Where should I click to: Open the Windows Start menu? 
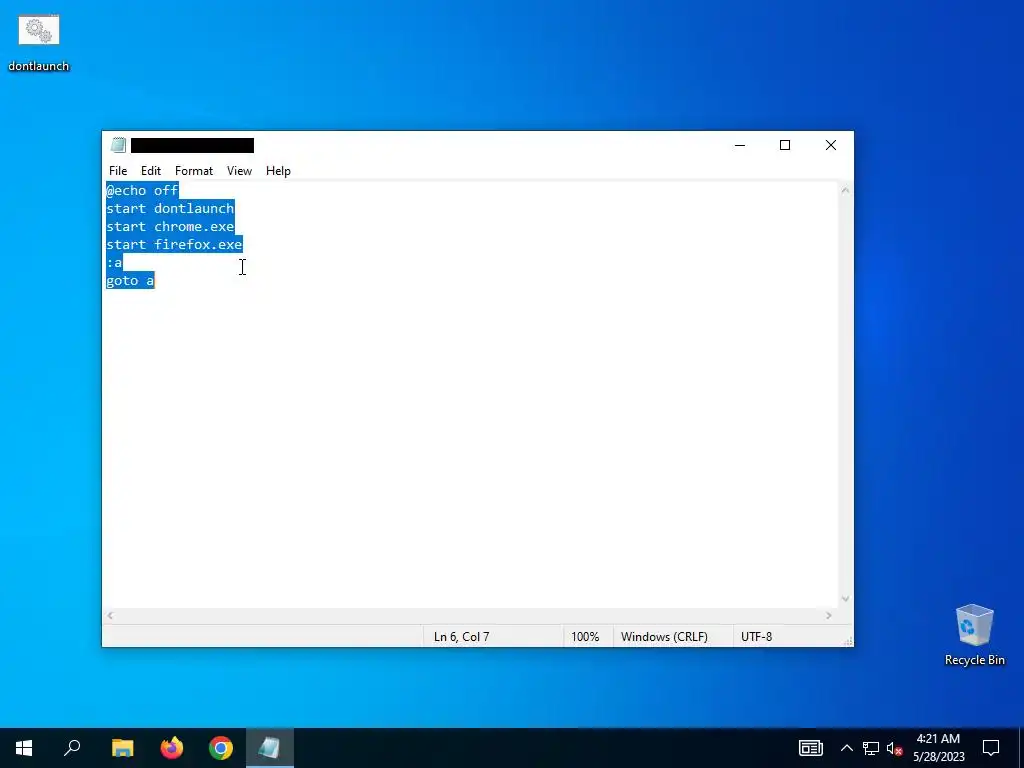point(24,748)
